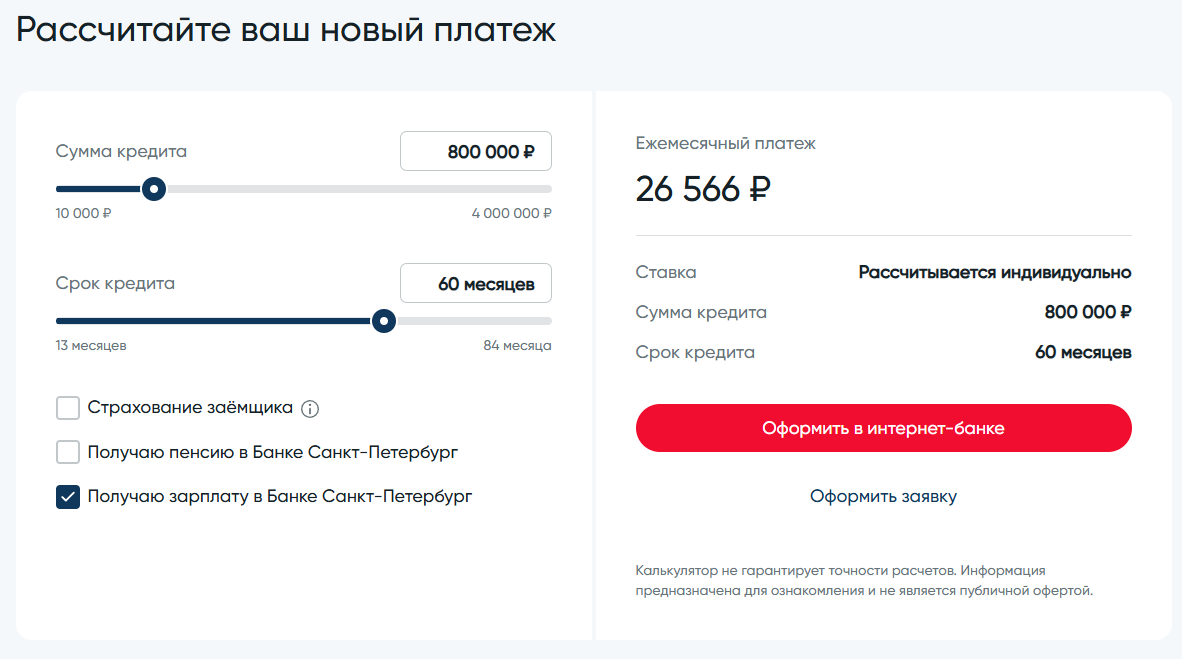The height and width of the screenshot is (659, 1182).
Task: Click the unfilled amount slider track on the right
Action: [x=359, y=189]
